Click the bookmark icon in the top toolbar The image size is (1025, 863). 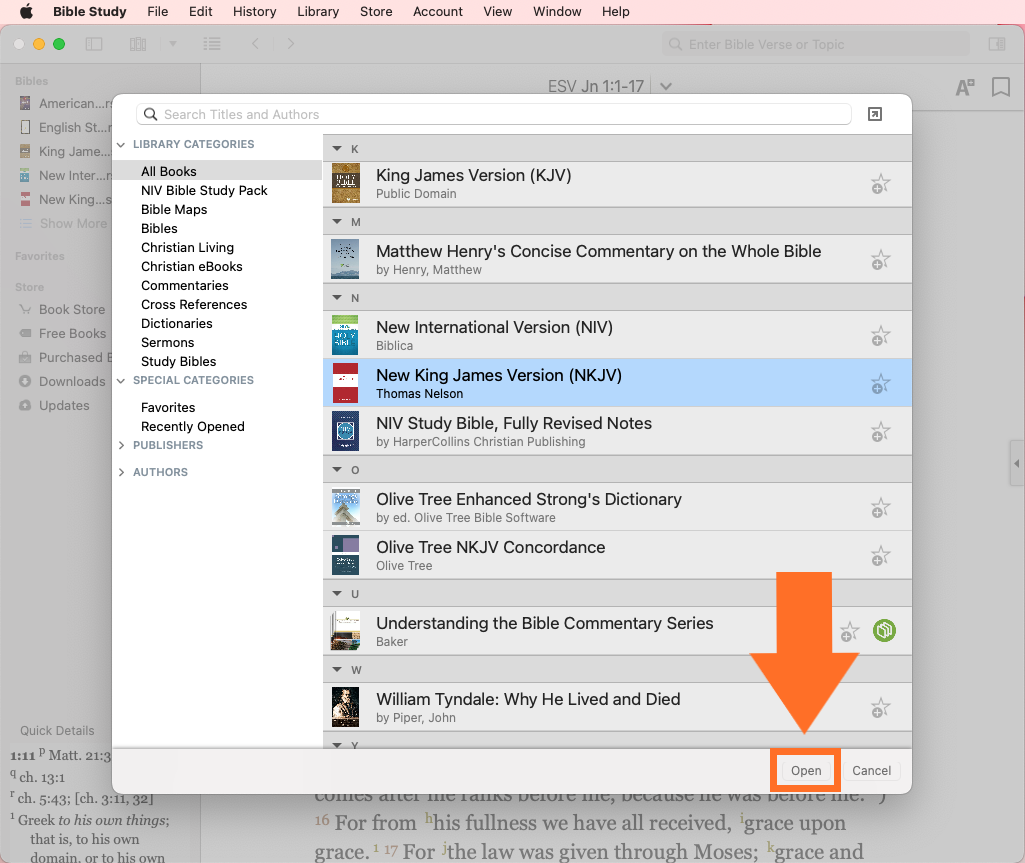(1000, 87)
